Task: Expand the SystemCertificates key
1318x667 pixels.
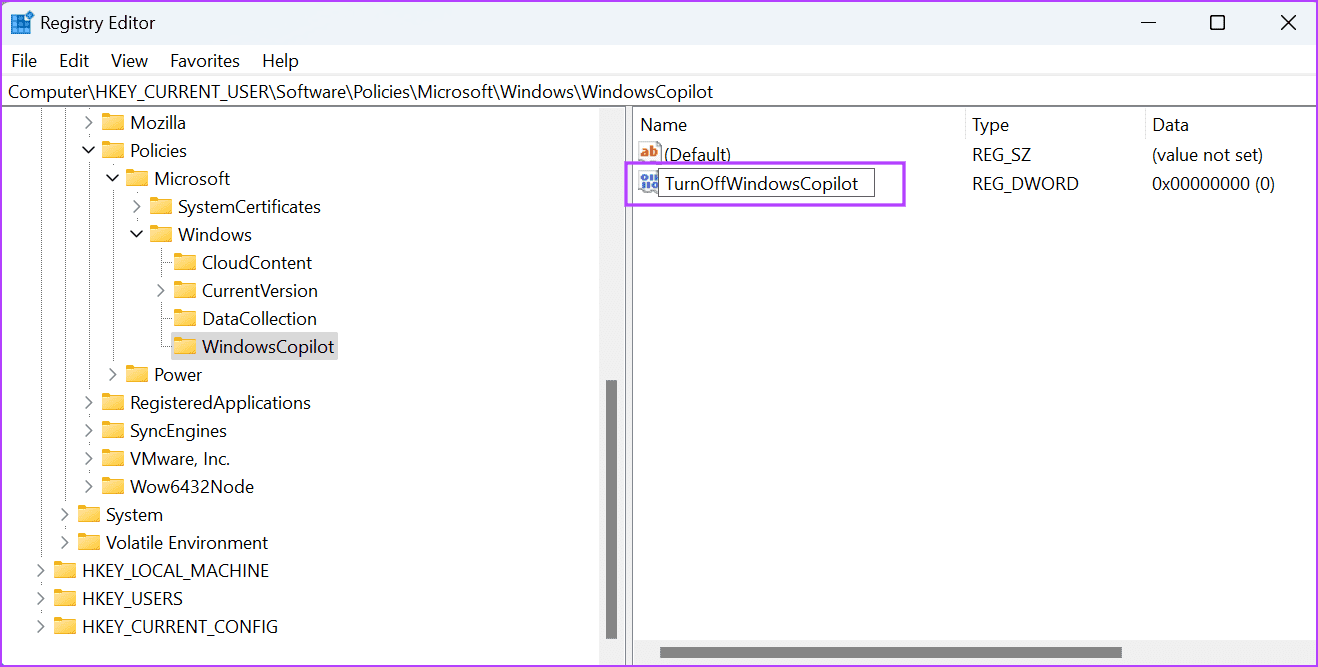Action: click(x=137, y=207)
